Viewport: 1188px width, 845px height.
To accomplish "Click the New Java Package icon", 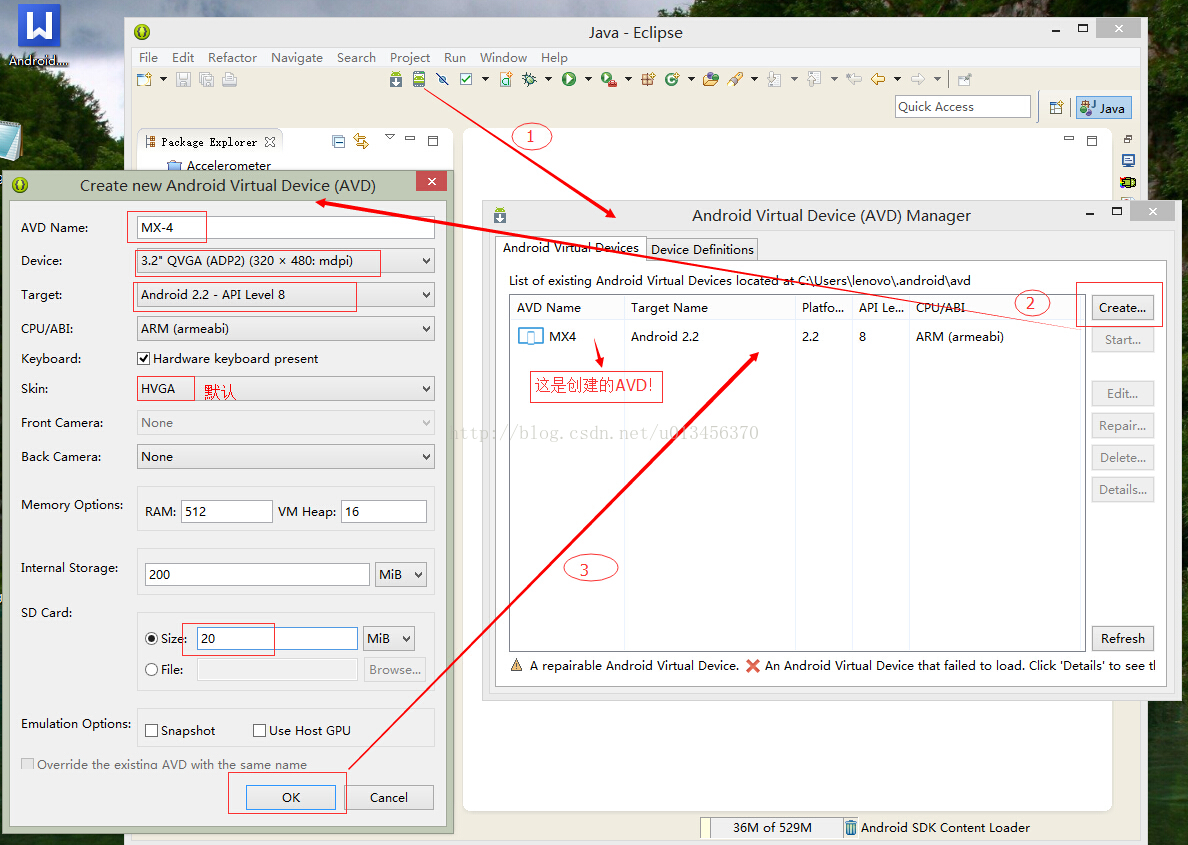I will pyautogui.click(x=648, y=79).
